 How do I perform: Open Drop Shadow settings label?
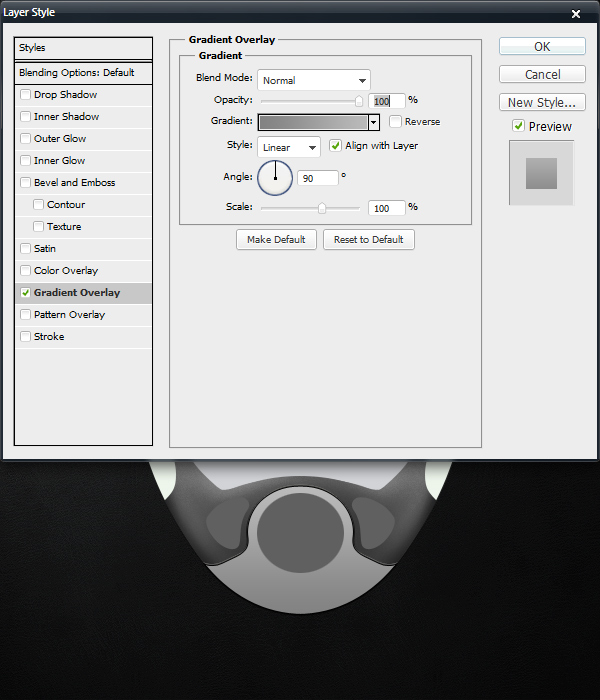click(x=65, y=95)
